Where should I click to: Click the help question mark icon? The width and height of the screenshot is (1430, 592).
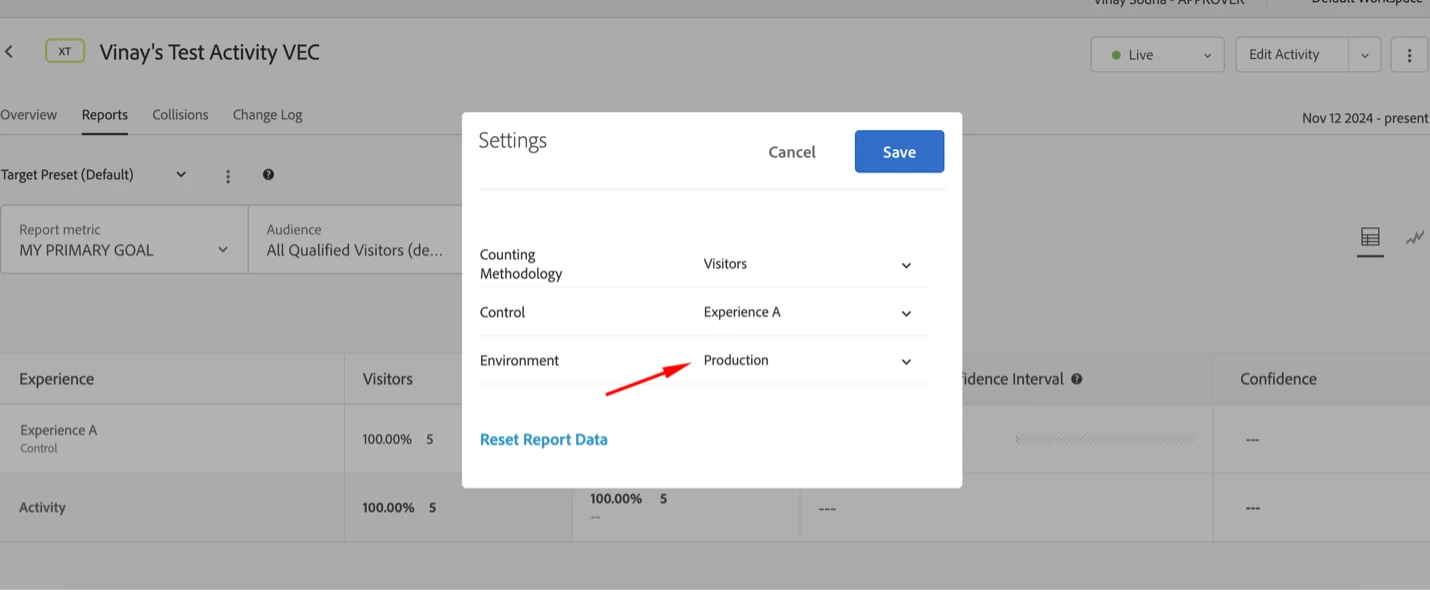point(268,175)
